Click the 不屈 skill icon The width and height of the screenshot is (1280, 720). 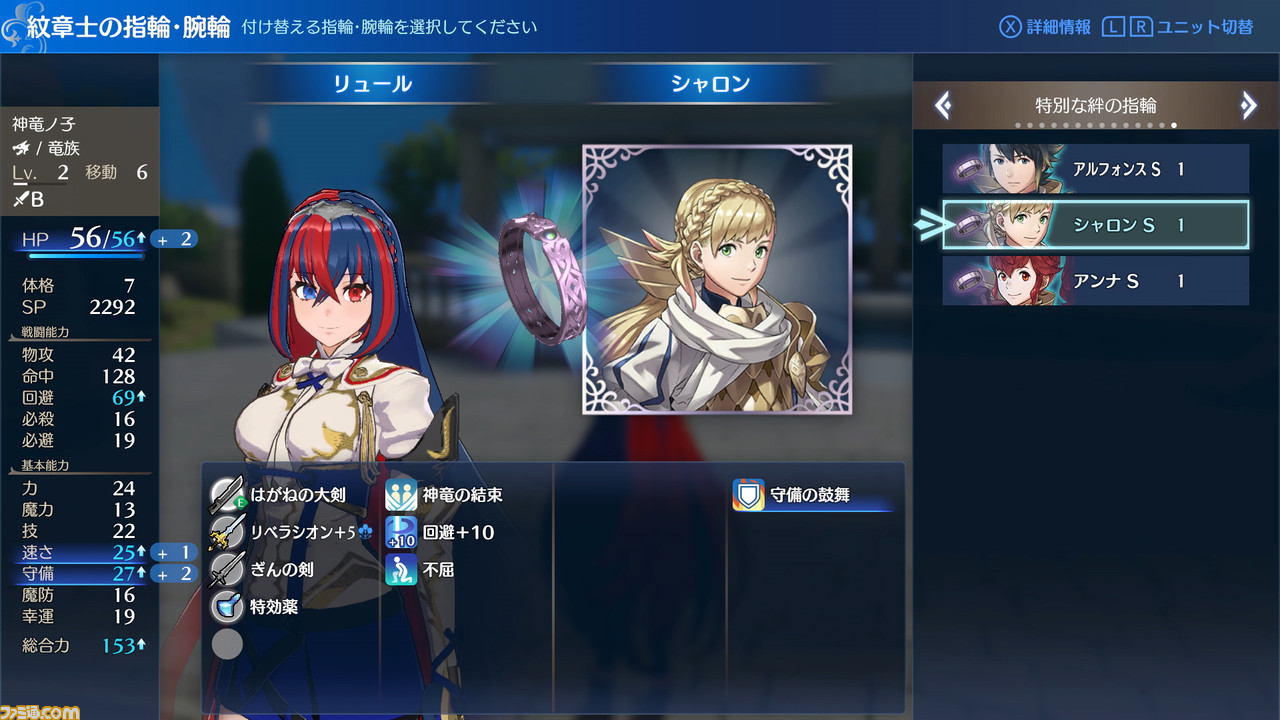pyautogui.click(x=401, y=569)
